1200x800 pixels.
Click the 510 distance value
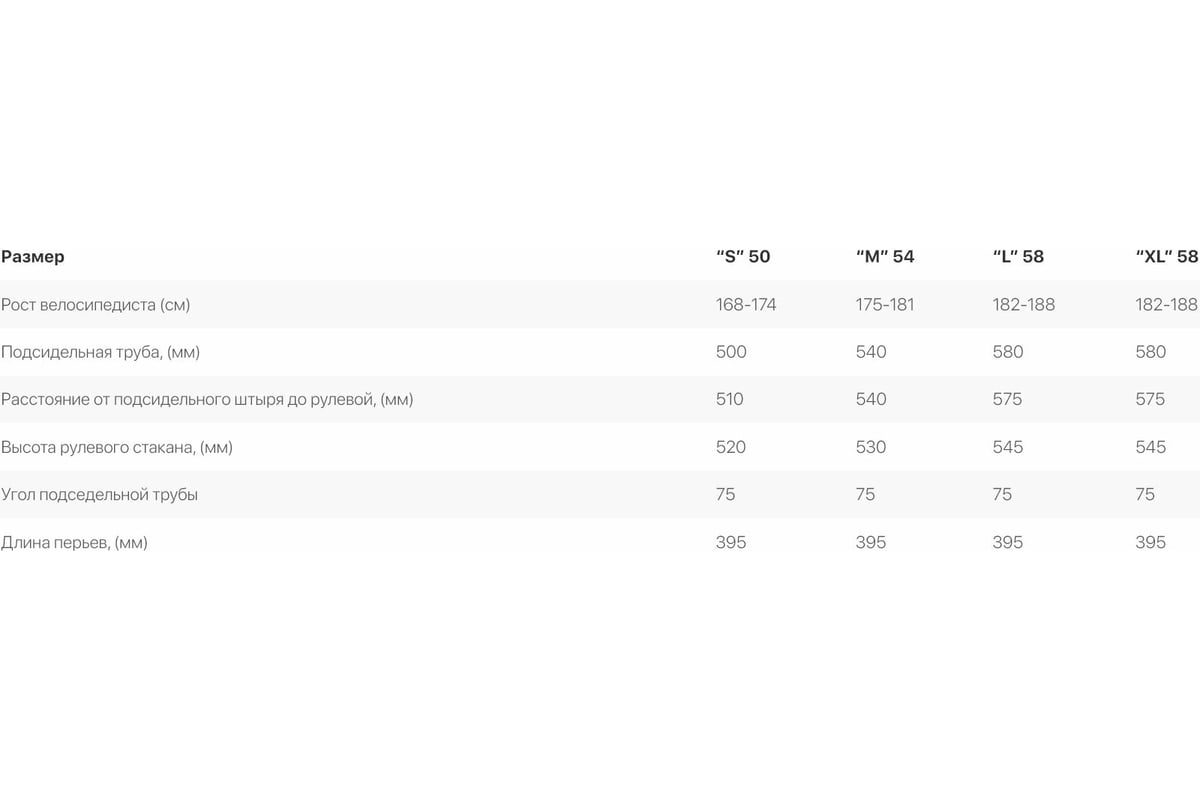pyautogui.click(x=730, y=400)
